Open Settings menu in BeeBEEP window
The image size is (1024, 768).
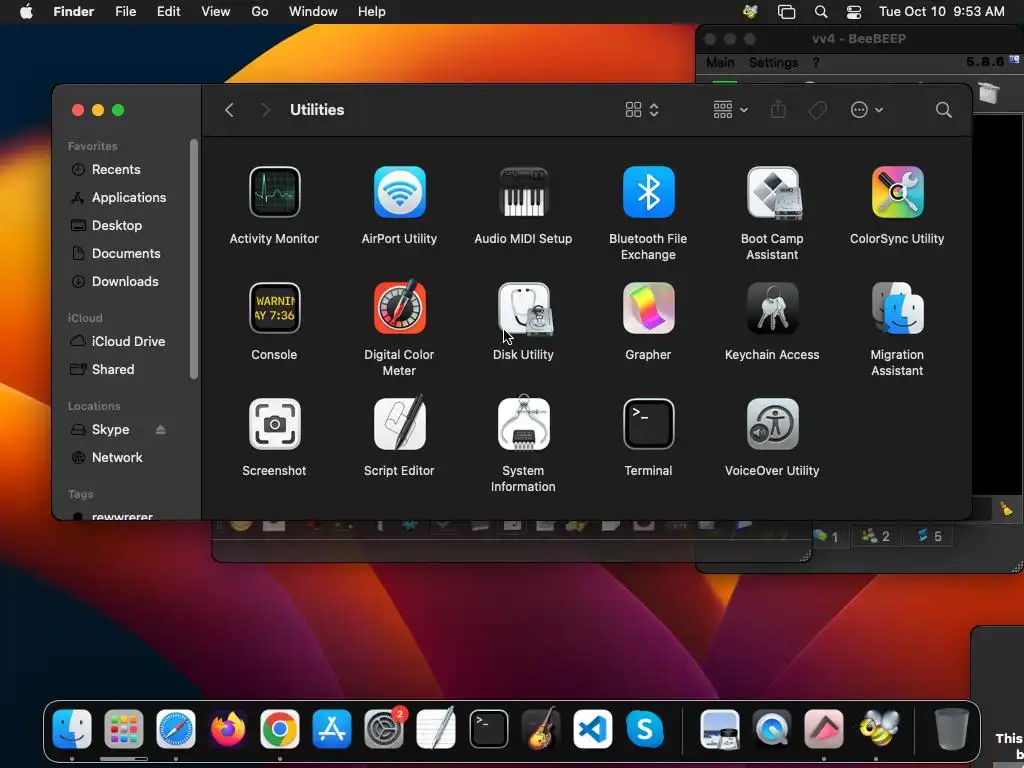pyautogui.click(x=773, y=63)
